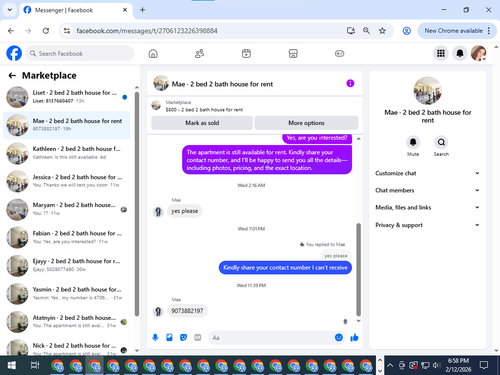Click the chat messages vertical scrollbar
500x375 pixels.
358,269
